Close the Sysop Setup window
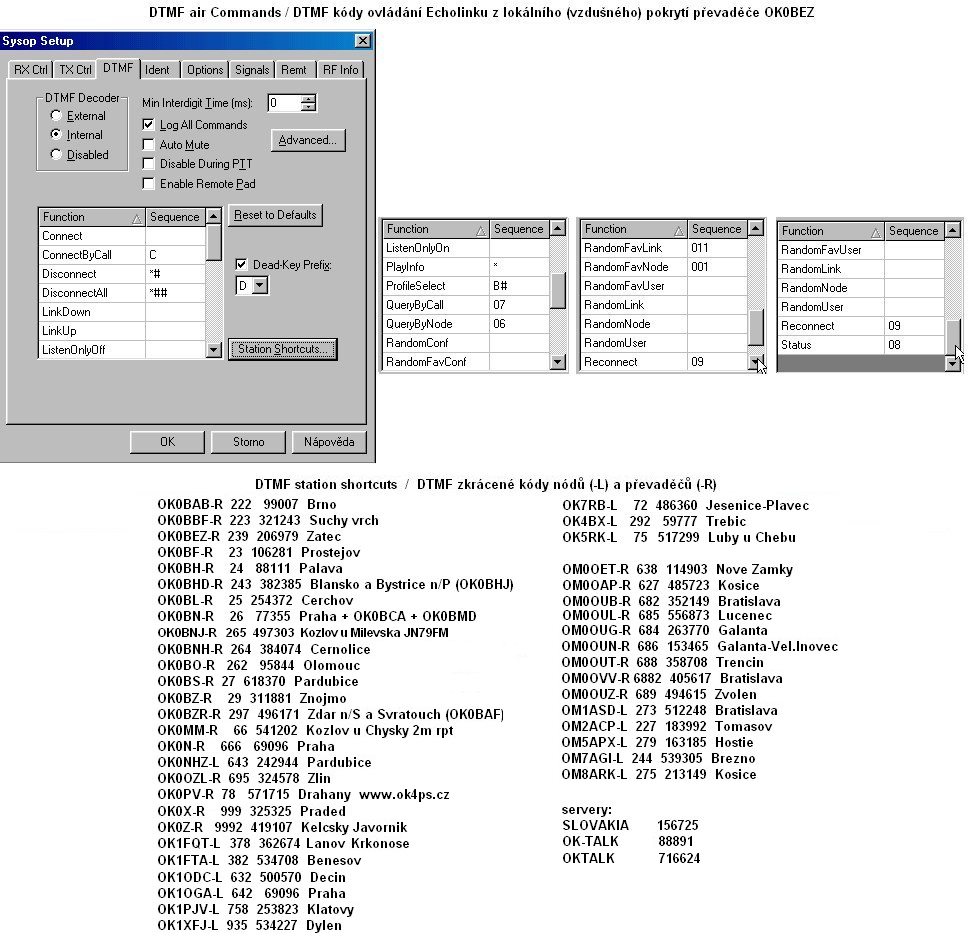 click(363, 41)
